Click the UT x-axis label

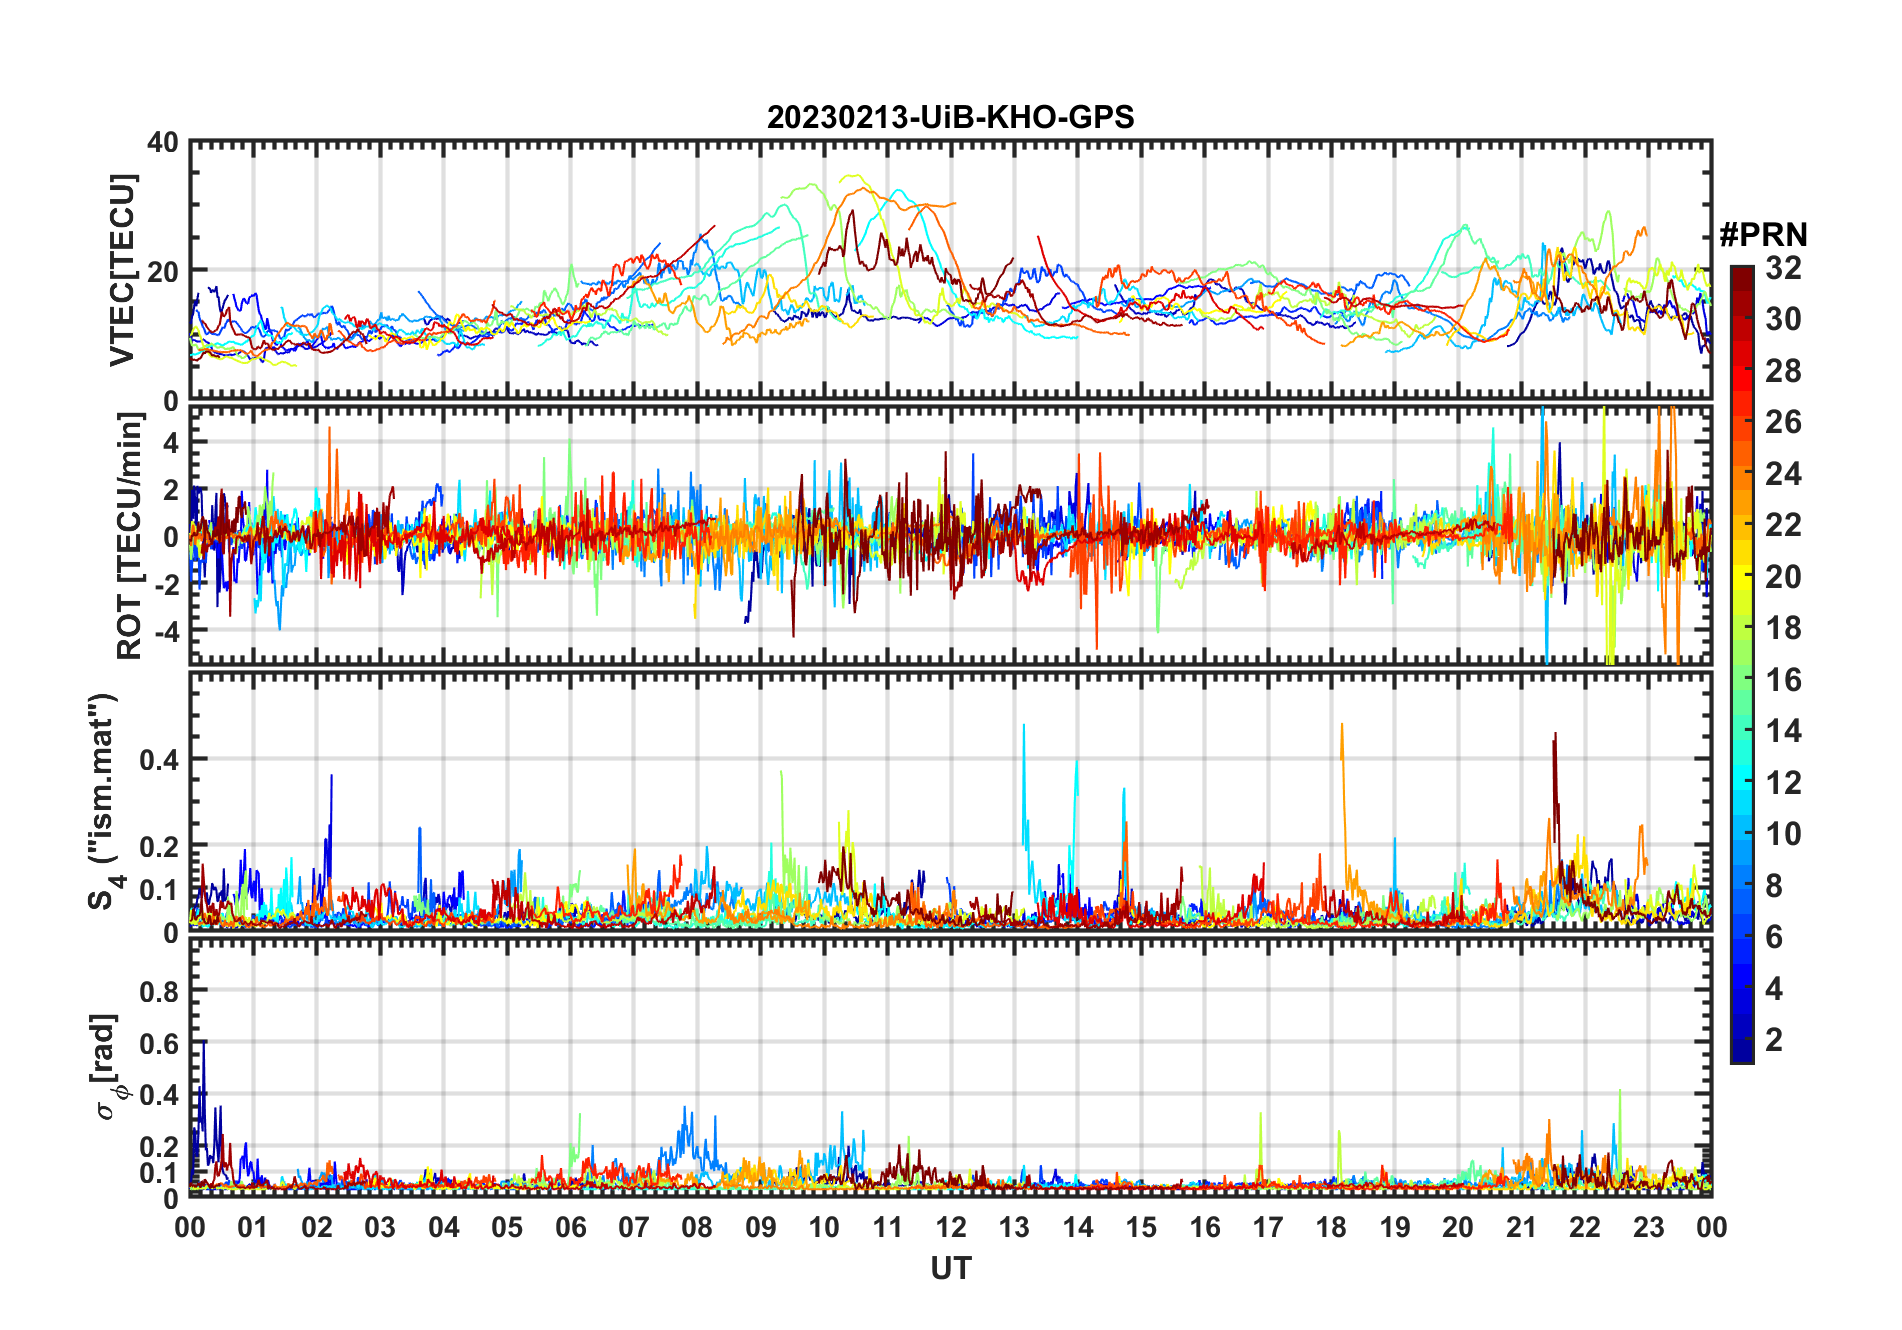[x=951, y=1268]
